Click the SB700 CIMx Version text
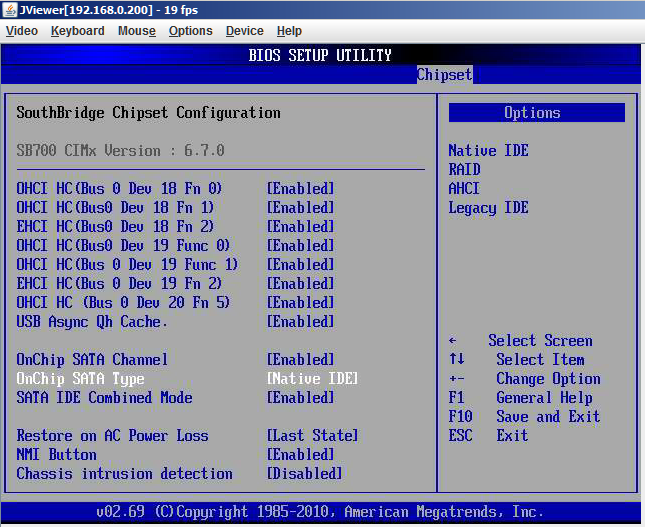Image resolution: width=645 pixels, height=527 pixels. tap(121, 151)
